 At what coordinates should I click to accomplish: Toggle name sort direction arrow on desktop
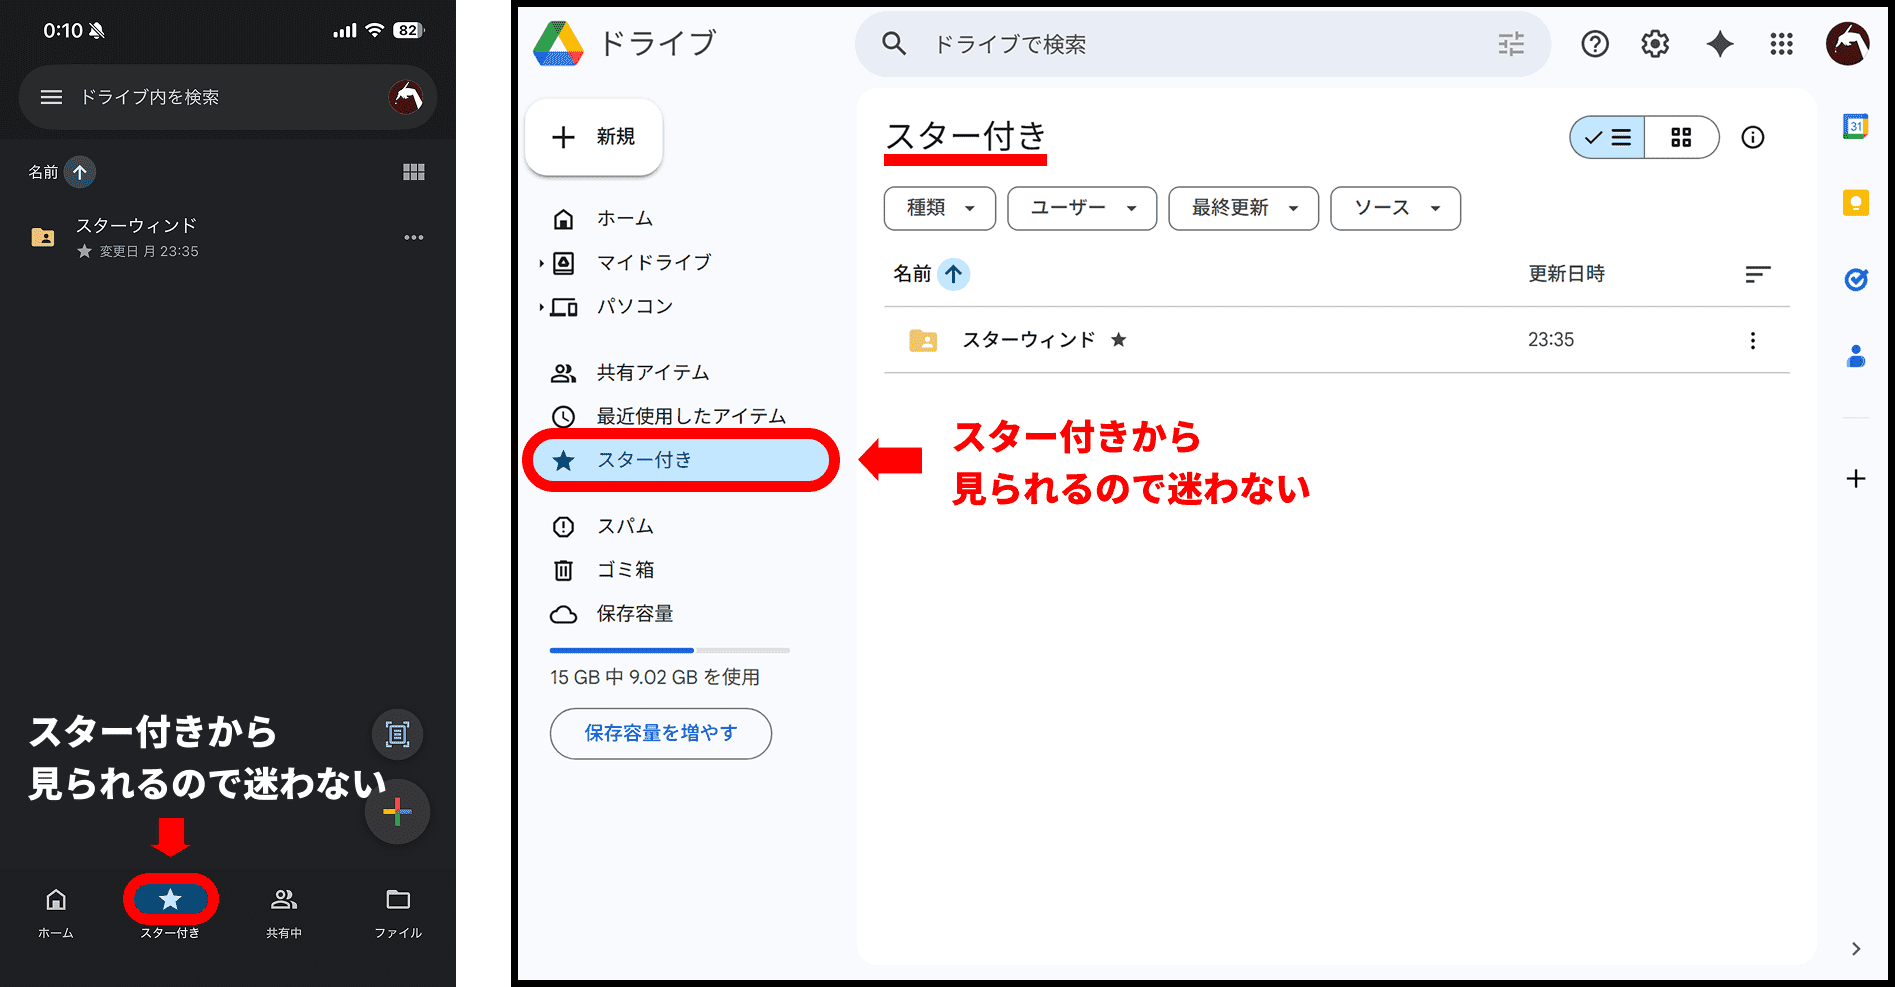pos(954,274)
